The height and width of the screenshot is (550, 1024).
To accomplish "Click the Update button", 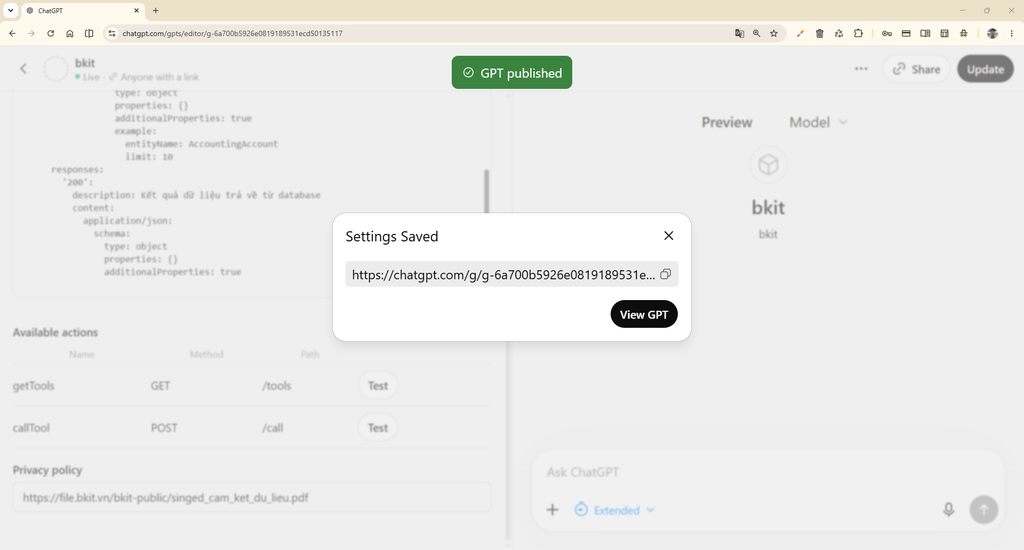I will coord(985,69).
